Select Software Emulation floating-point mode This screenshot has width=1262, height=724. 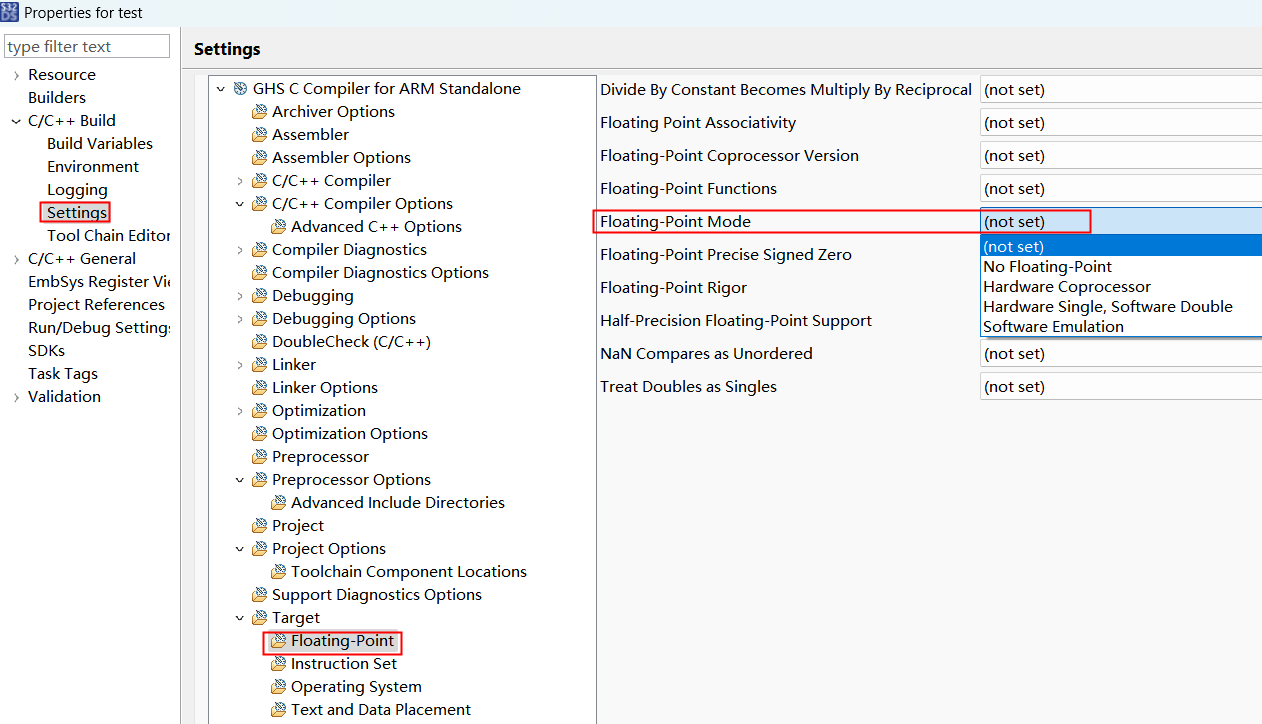coord(1053,327)
